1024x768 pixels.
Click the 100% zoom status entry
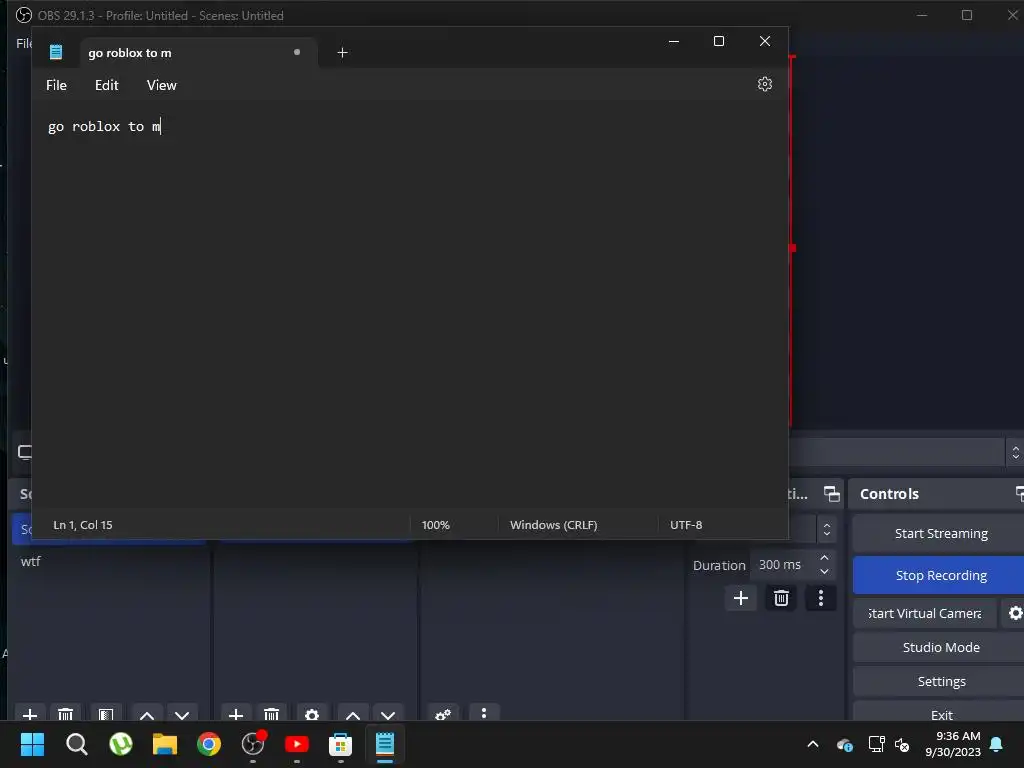pyautogui.click(x=436, y=525)
